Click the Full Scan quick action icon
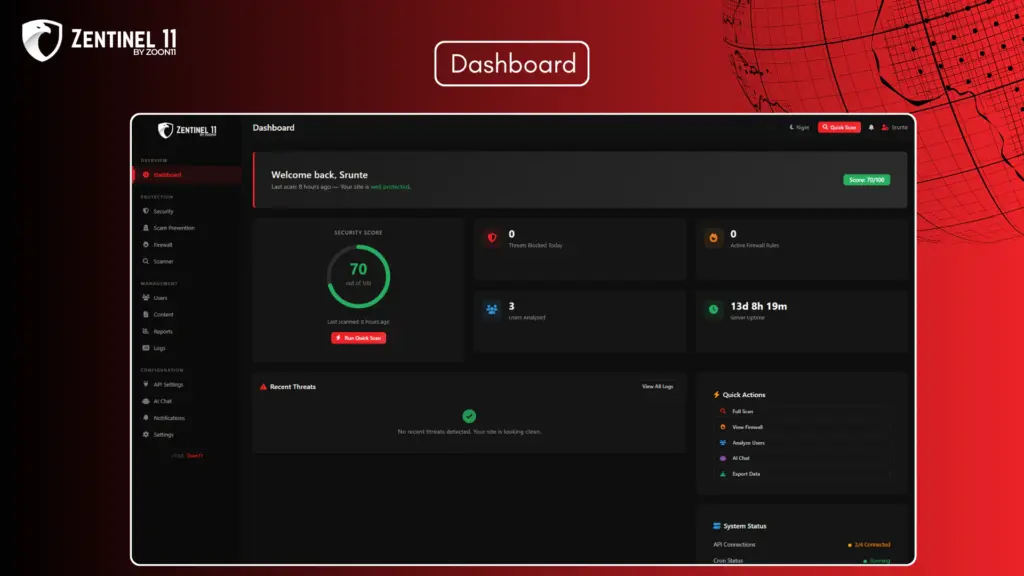Screen dimensions: 1024x576 [x=723, y=411]
